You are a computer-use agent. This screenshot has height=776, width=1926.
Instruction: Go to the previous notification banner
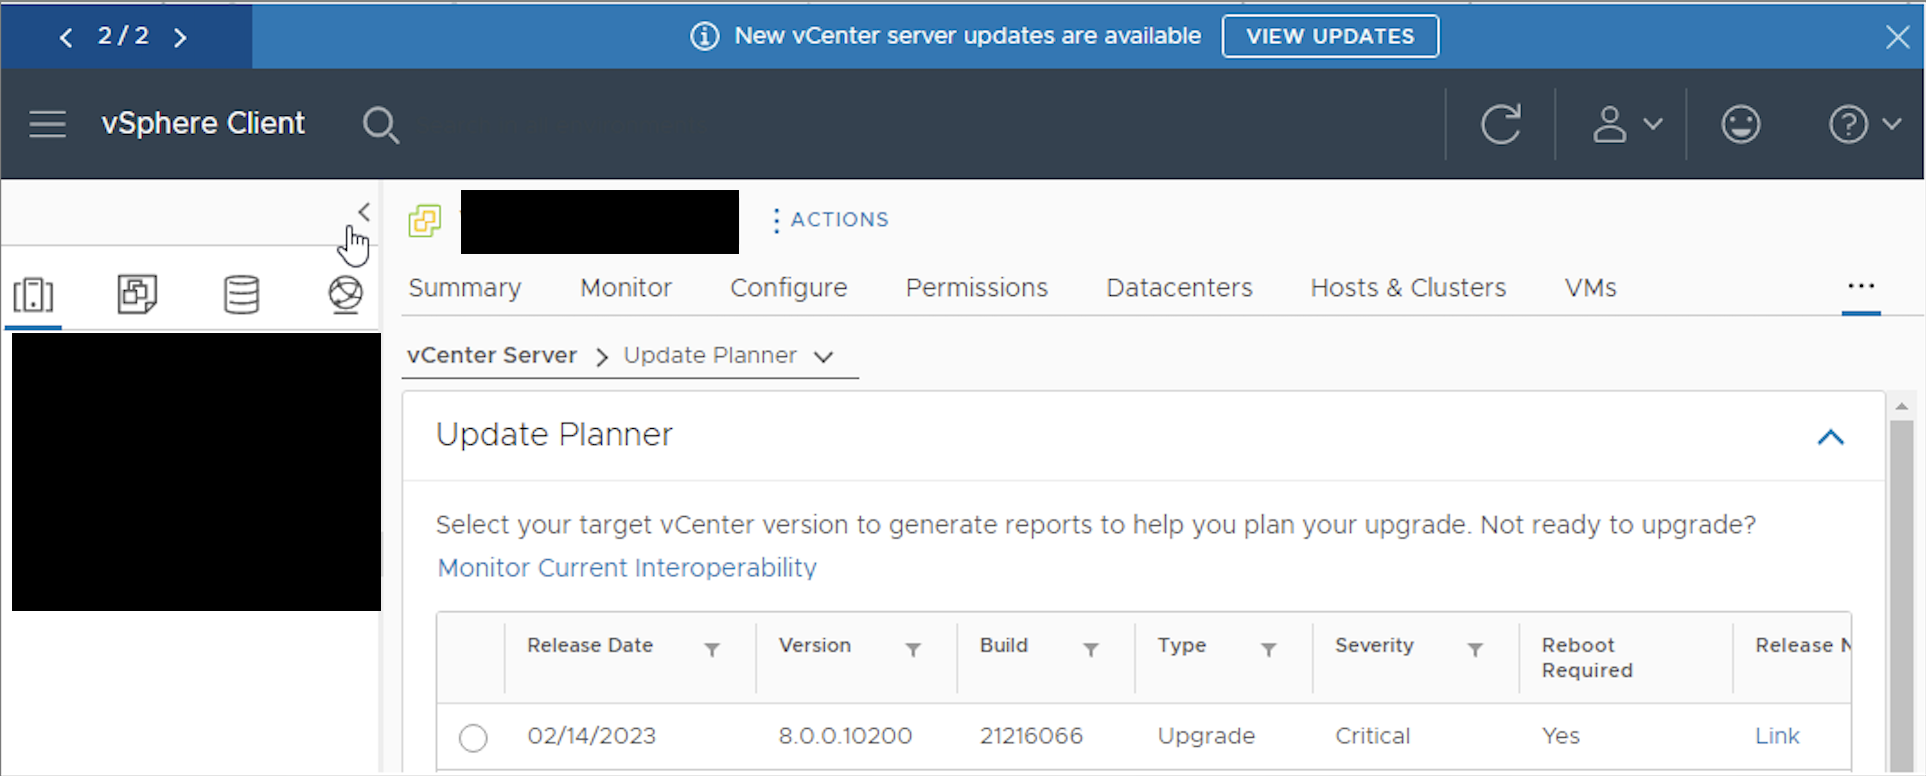(66, 38)
